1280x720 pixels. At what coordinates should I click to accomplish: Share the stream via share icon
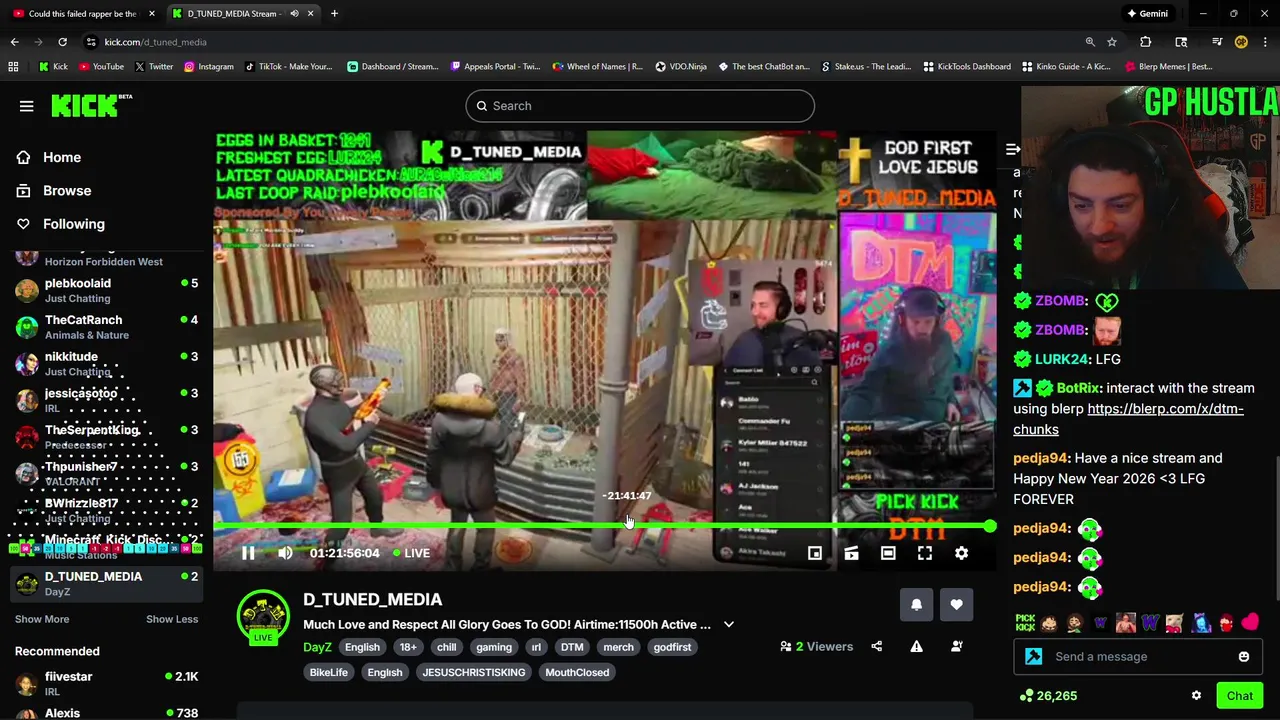click(876, 646)
